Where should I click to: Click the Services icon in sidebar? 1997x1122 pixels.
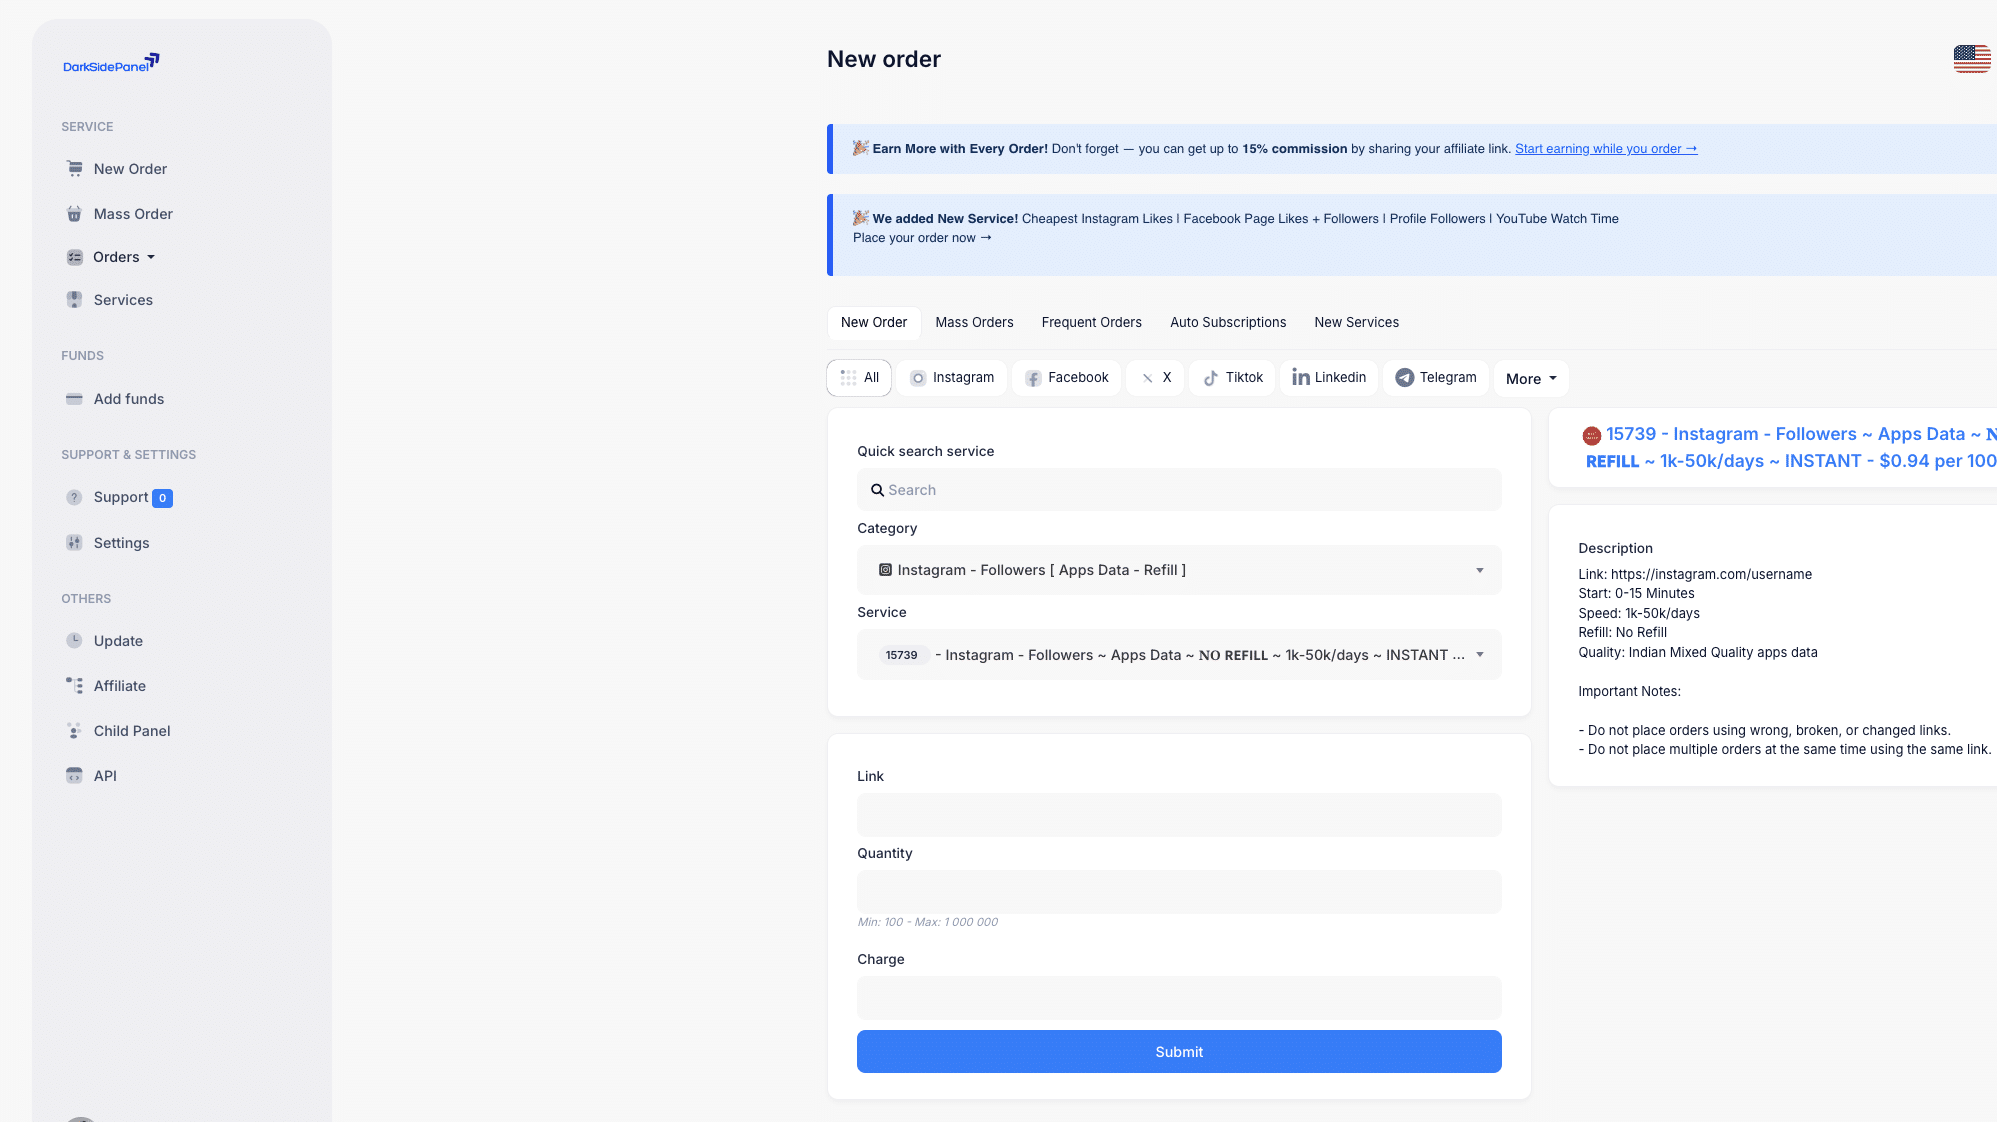[x=74, y=300]
